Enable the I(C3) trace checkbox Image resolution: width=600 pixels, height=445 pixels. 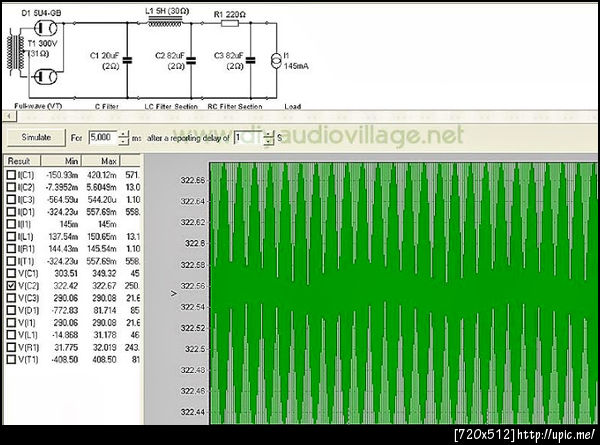tap(11, 200)
